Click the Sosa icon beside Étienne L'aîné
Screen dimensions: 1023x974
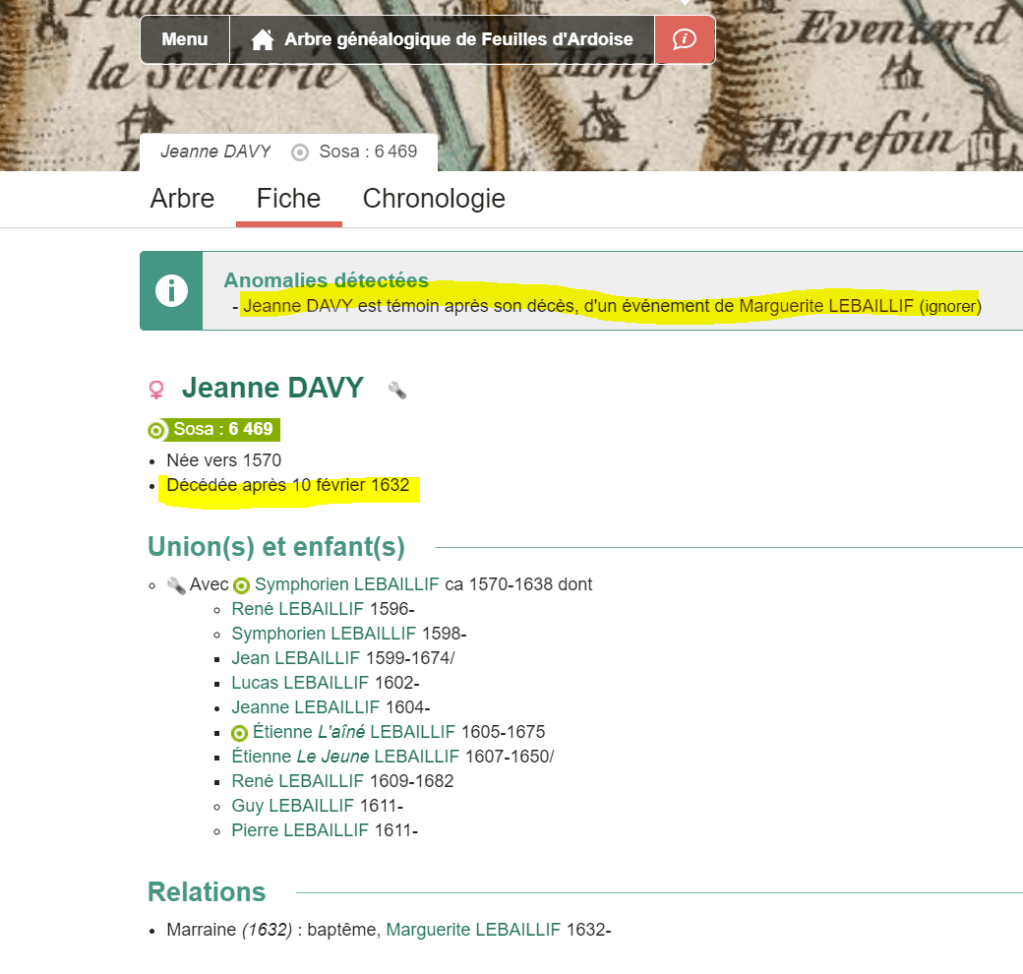240,733
